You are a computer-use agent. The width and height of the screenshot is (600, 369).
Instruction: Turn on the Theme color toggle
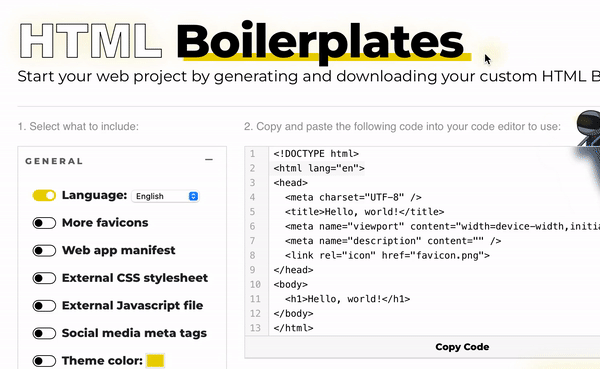pos(44,361)
